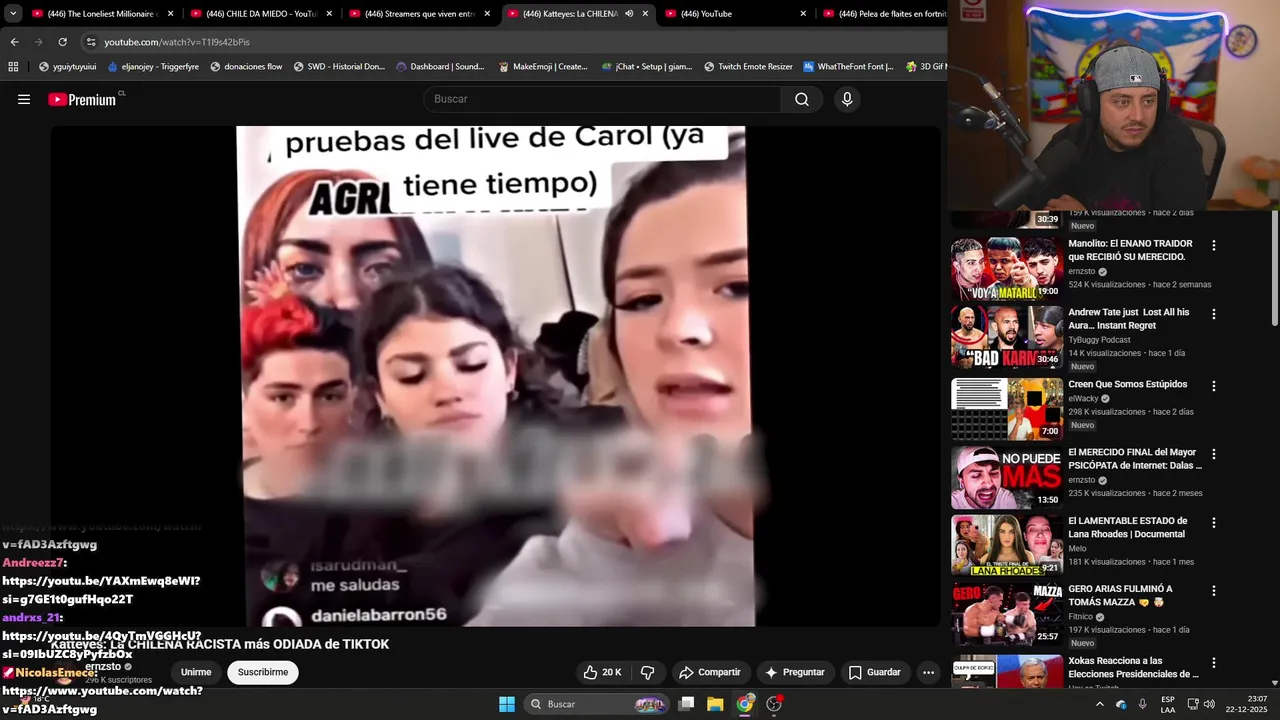The height and width of the screenshot is (720, 1280).
Task: Open more actions three-dot button under video
Action: tap(928, 672)
